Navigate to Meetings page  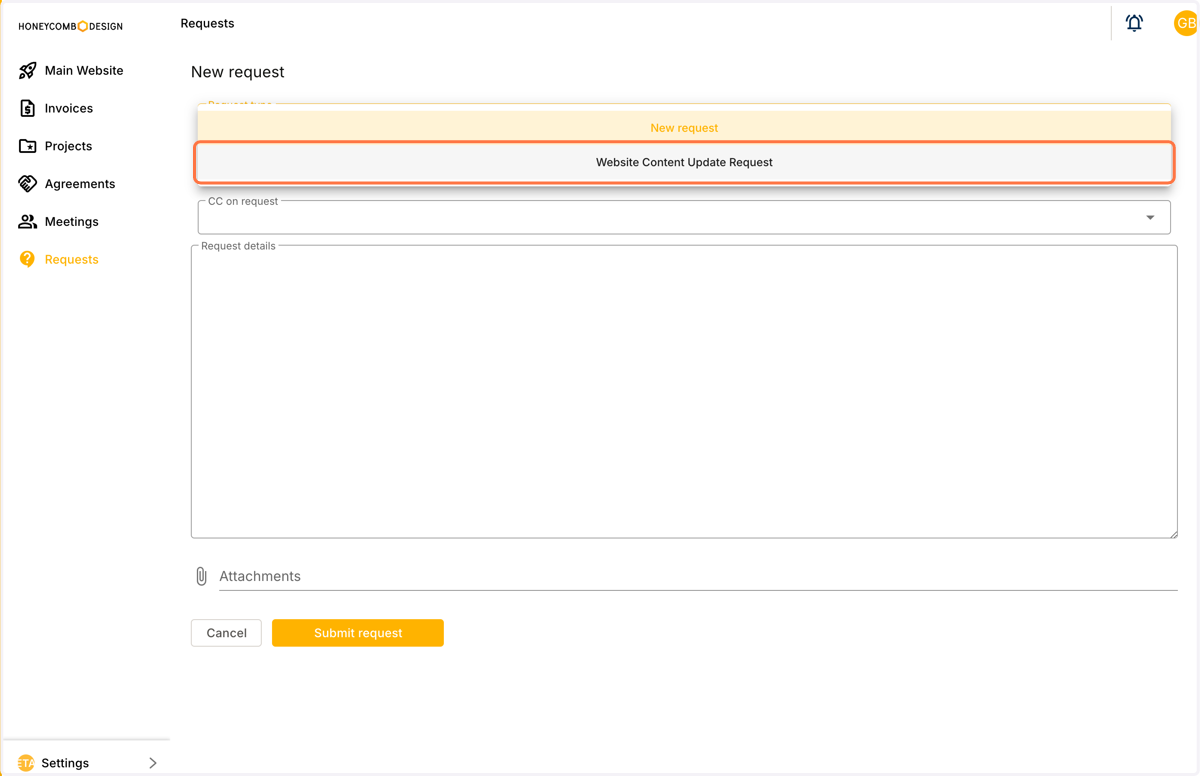72,222
